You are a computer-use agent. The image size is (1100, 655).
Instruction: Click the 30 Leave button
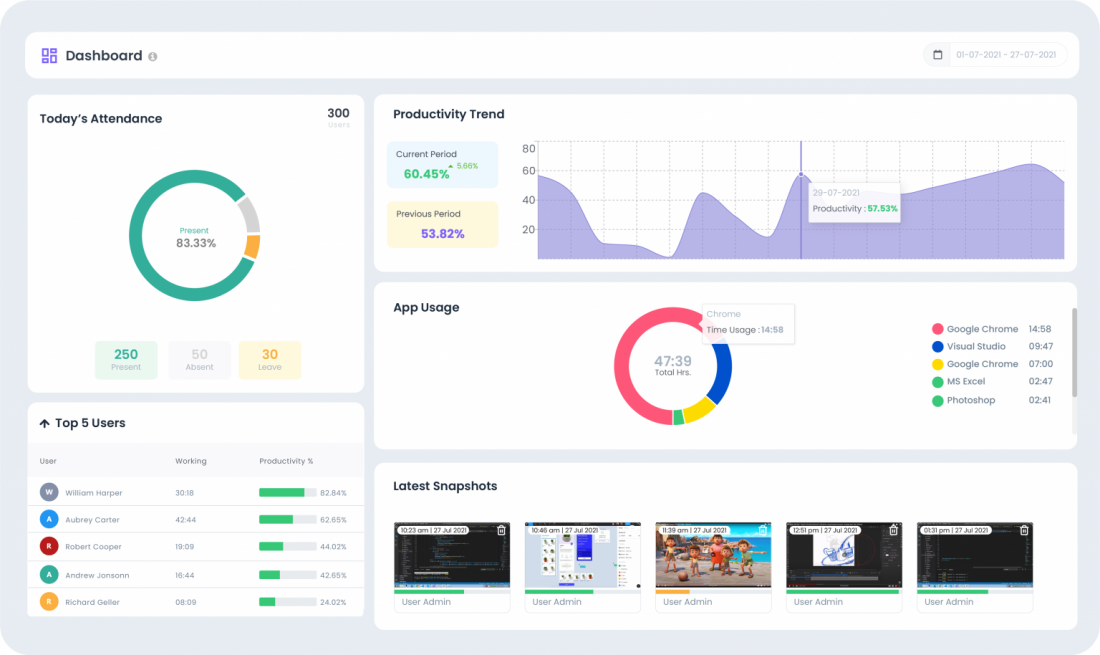tap(270, 359)
